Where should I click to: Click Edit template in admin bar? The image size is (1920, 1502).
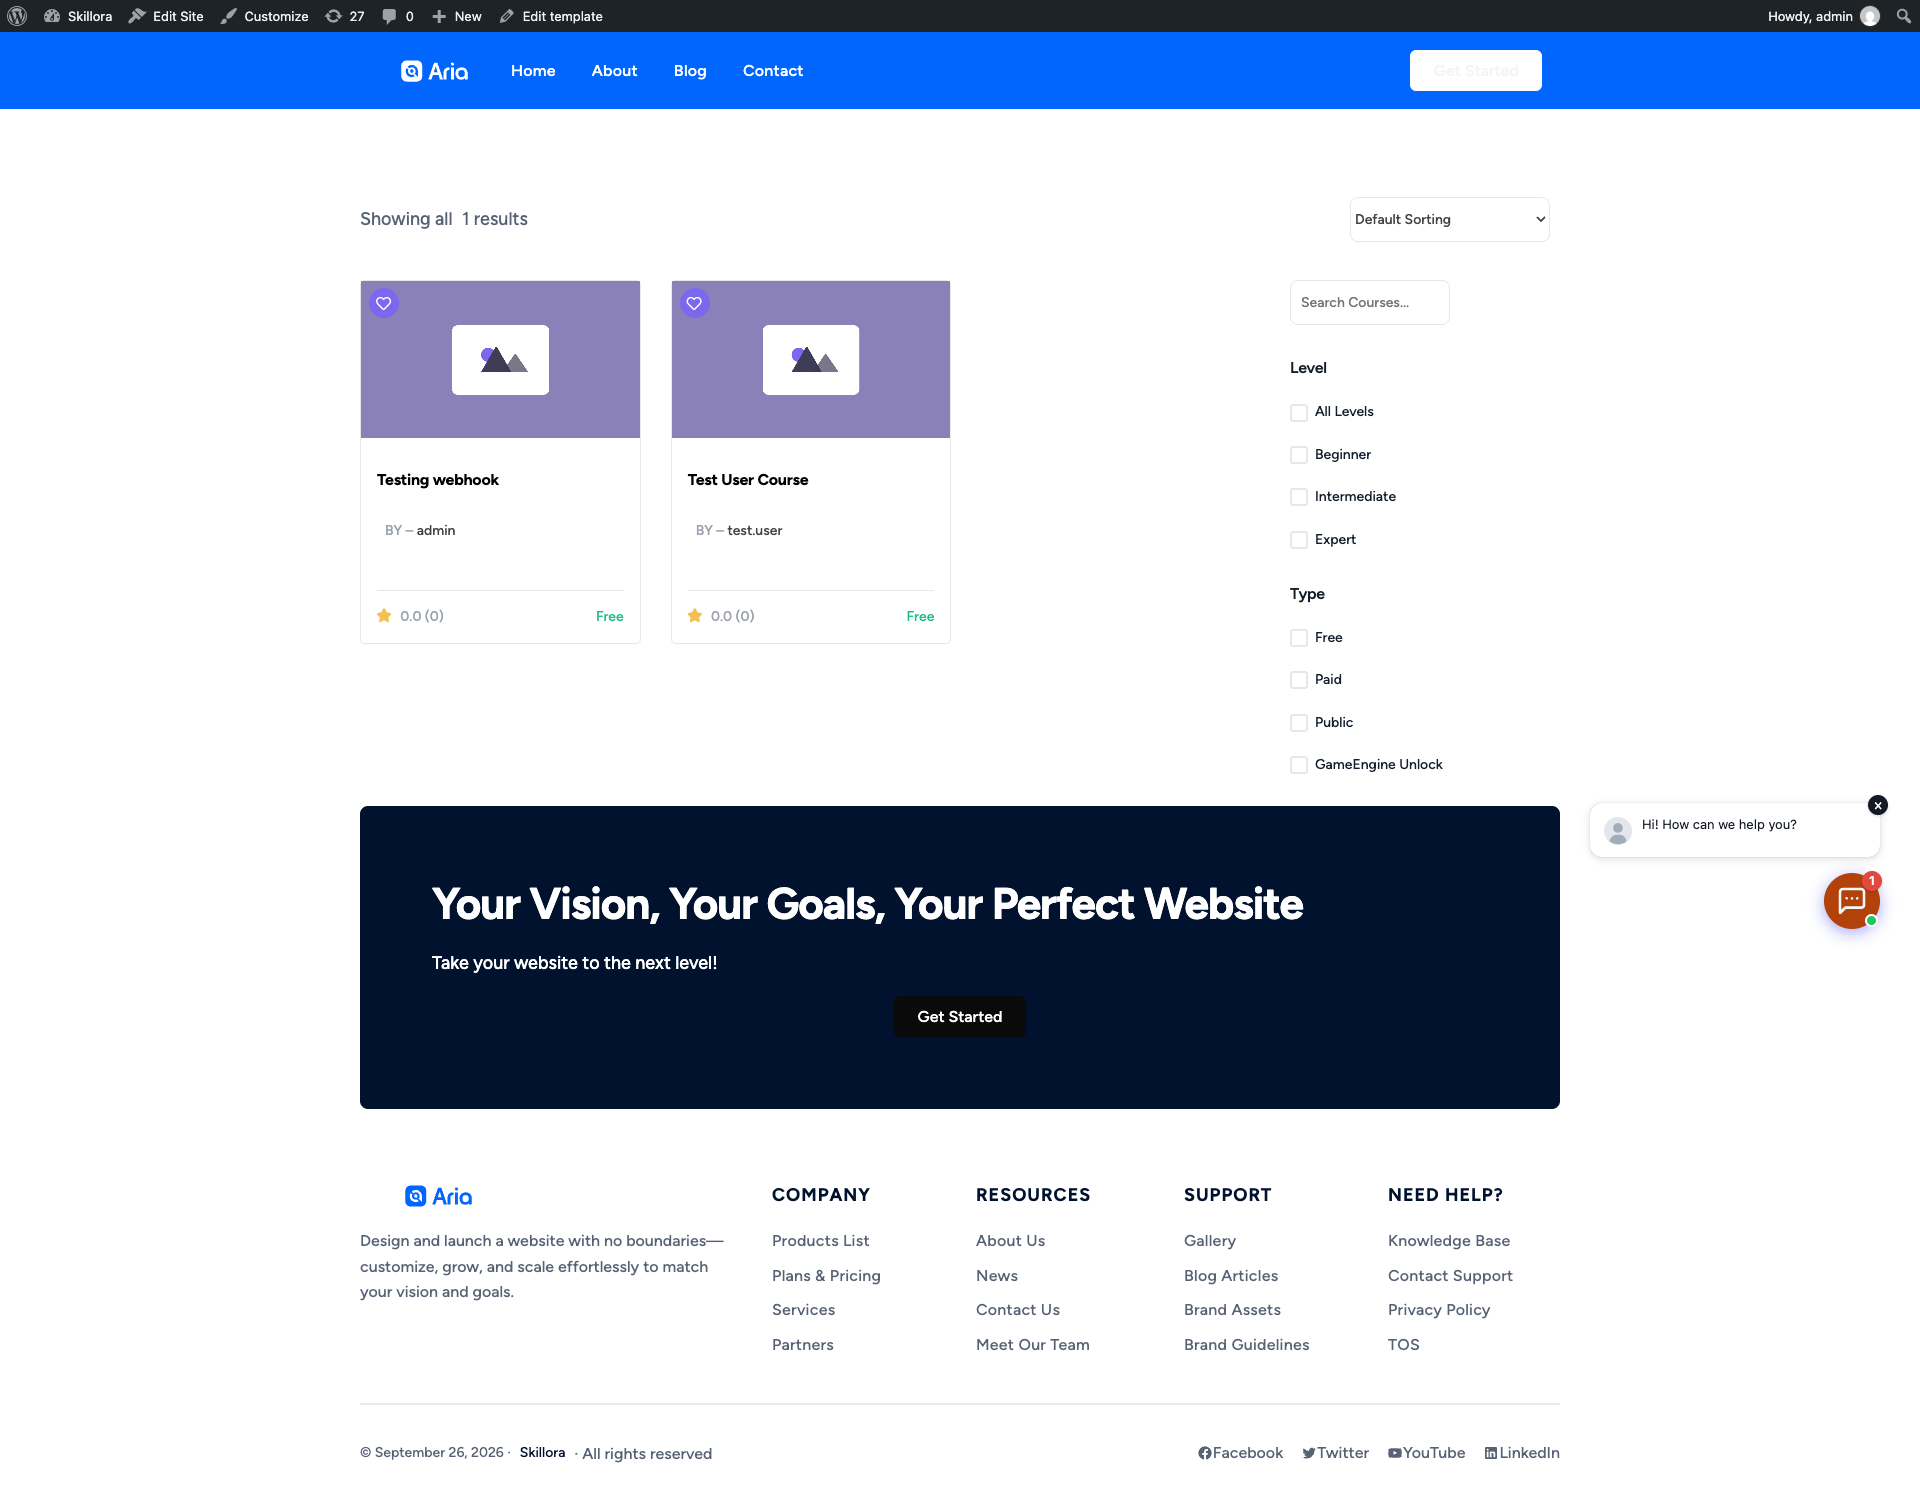[551, 16]
